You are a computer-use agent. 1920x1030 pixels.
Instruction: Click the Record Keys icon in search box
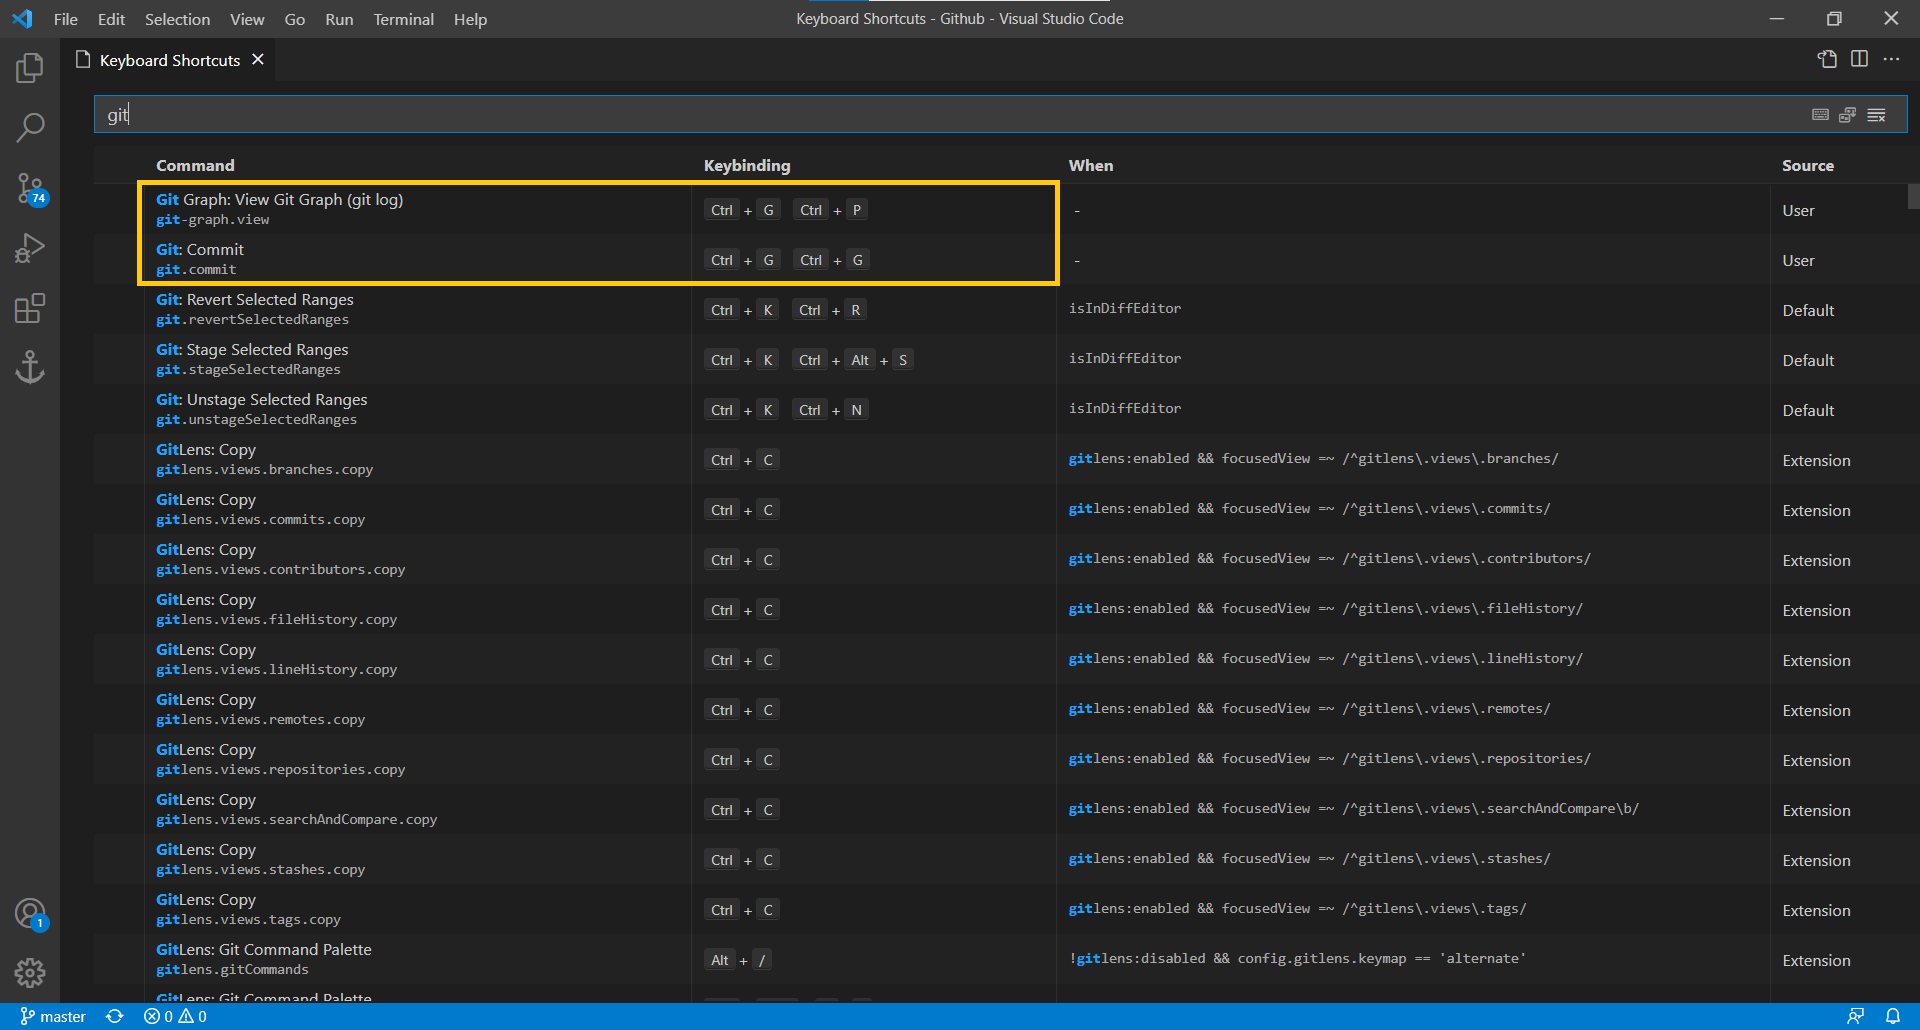click(x=1820, y=115)
